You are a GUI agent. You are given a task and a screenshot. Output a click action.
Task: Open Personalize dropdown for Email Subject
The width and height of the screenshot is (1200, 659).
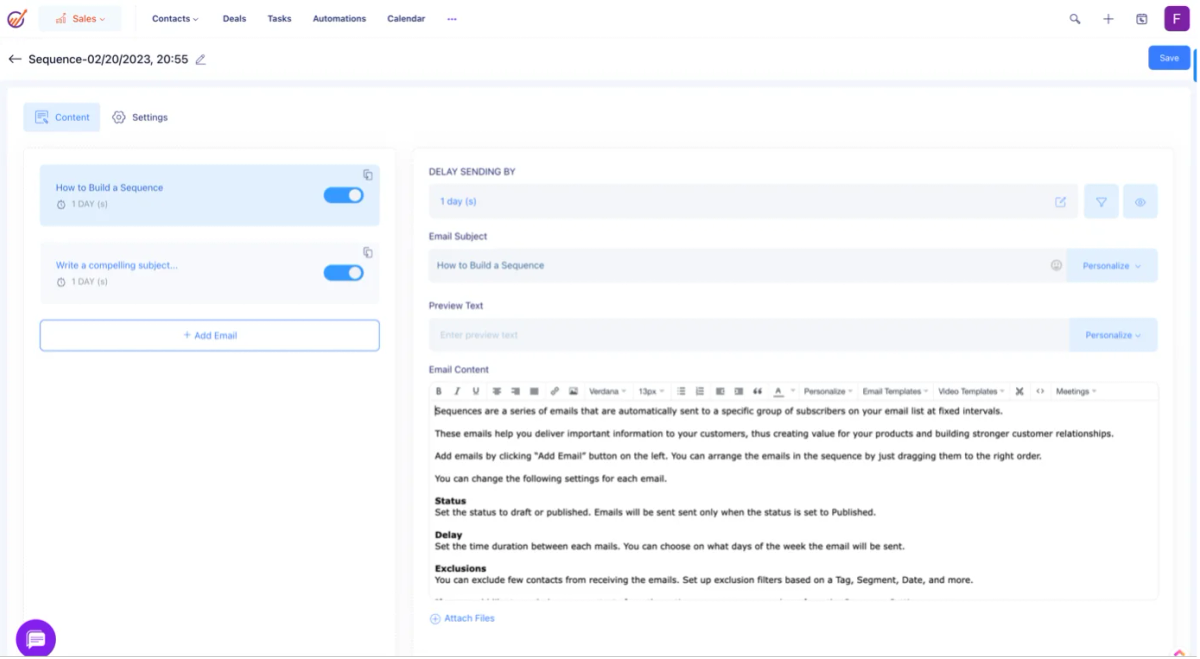pyautogui.click(x=1112, y=266)
